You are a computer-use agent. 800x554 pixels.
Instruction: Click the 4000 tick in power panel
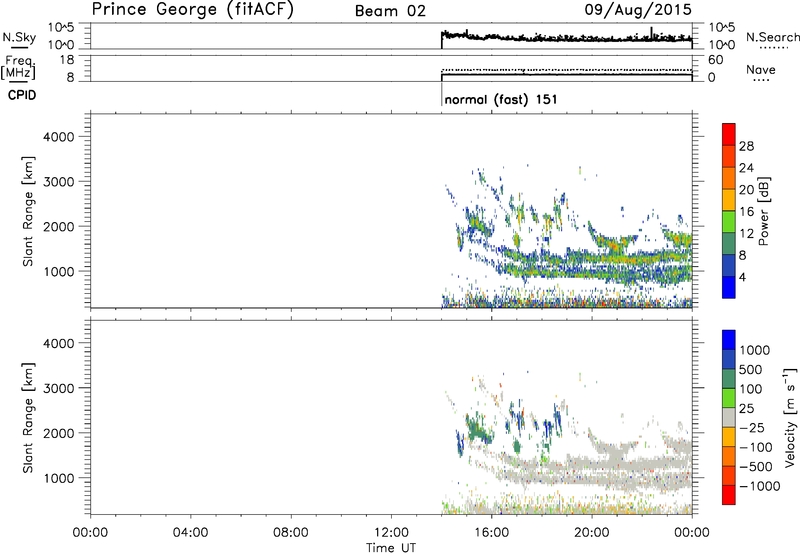(x=58, y=137)
